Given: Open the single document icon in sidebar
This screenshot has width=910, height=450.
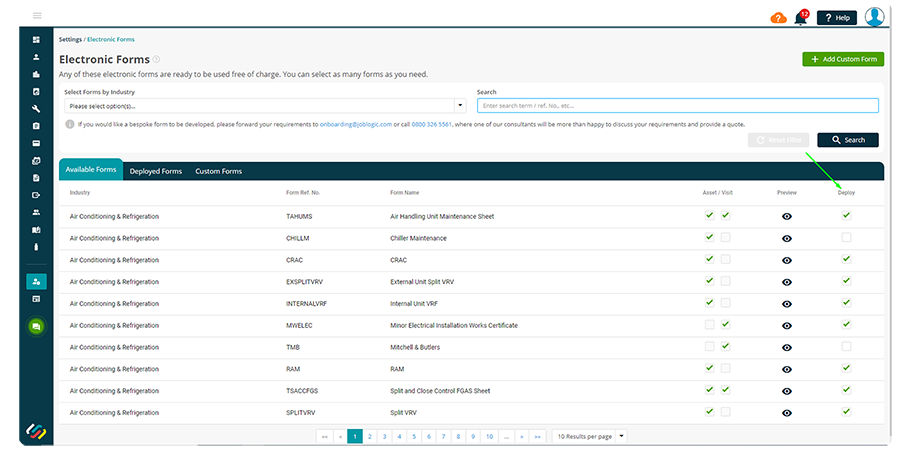Looking at the screenshot, I should pos(36,178).
